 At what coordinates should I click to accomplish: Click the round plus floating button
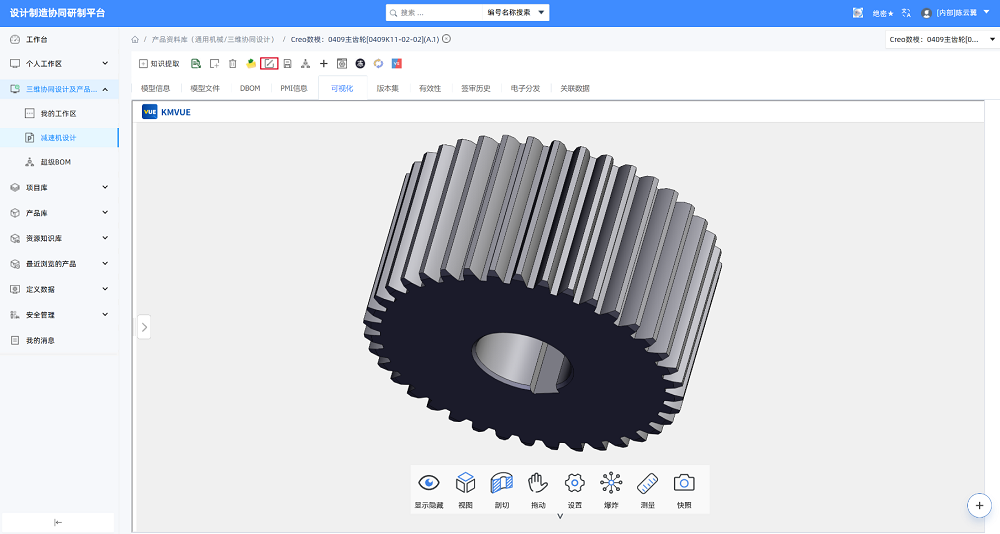(979, 505)
